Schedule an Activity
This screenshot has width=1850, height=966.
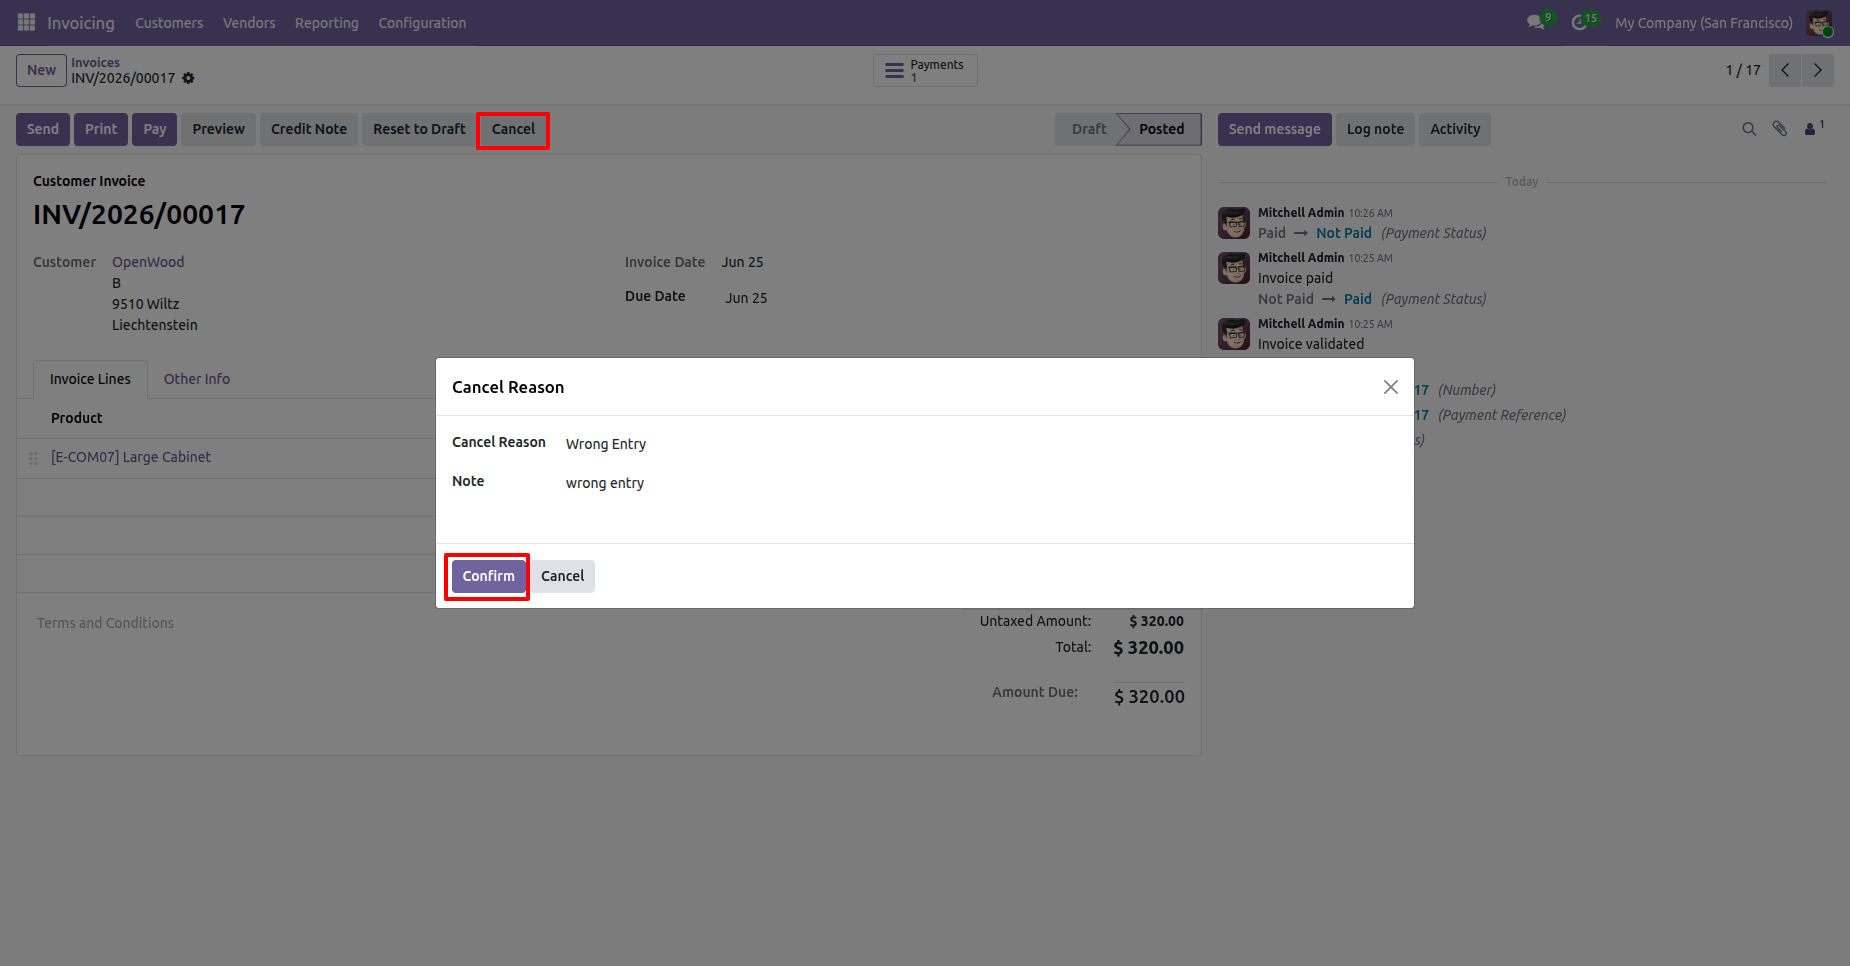click(1455, 129)
